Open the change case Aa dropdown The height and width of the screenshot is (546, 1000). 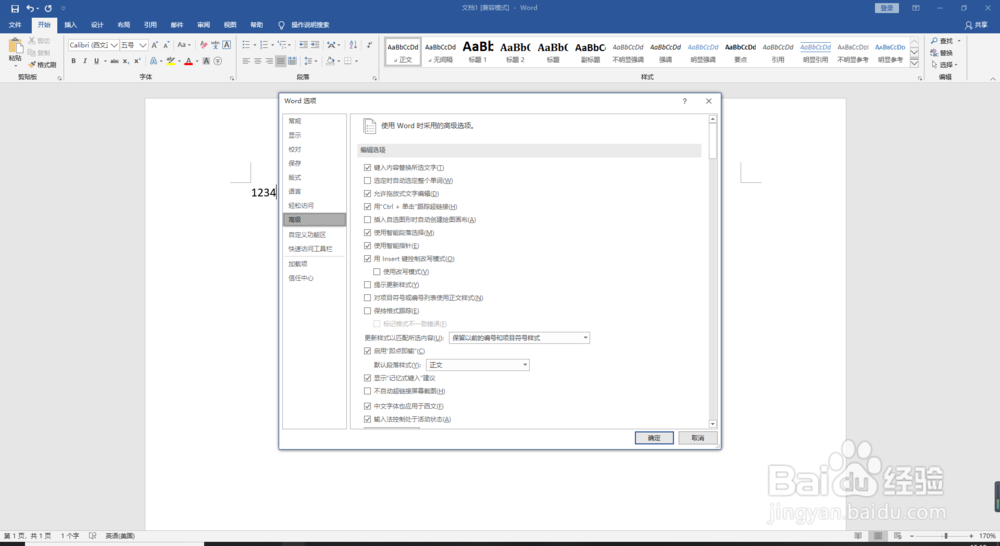click(184, 45)
